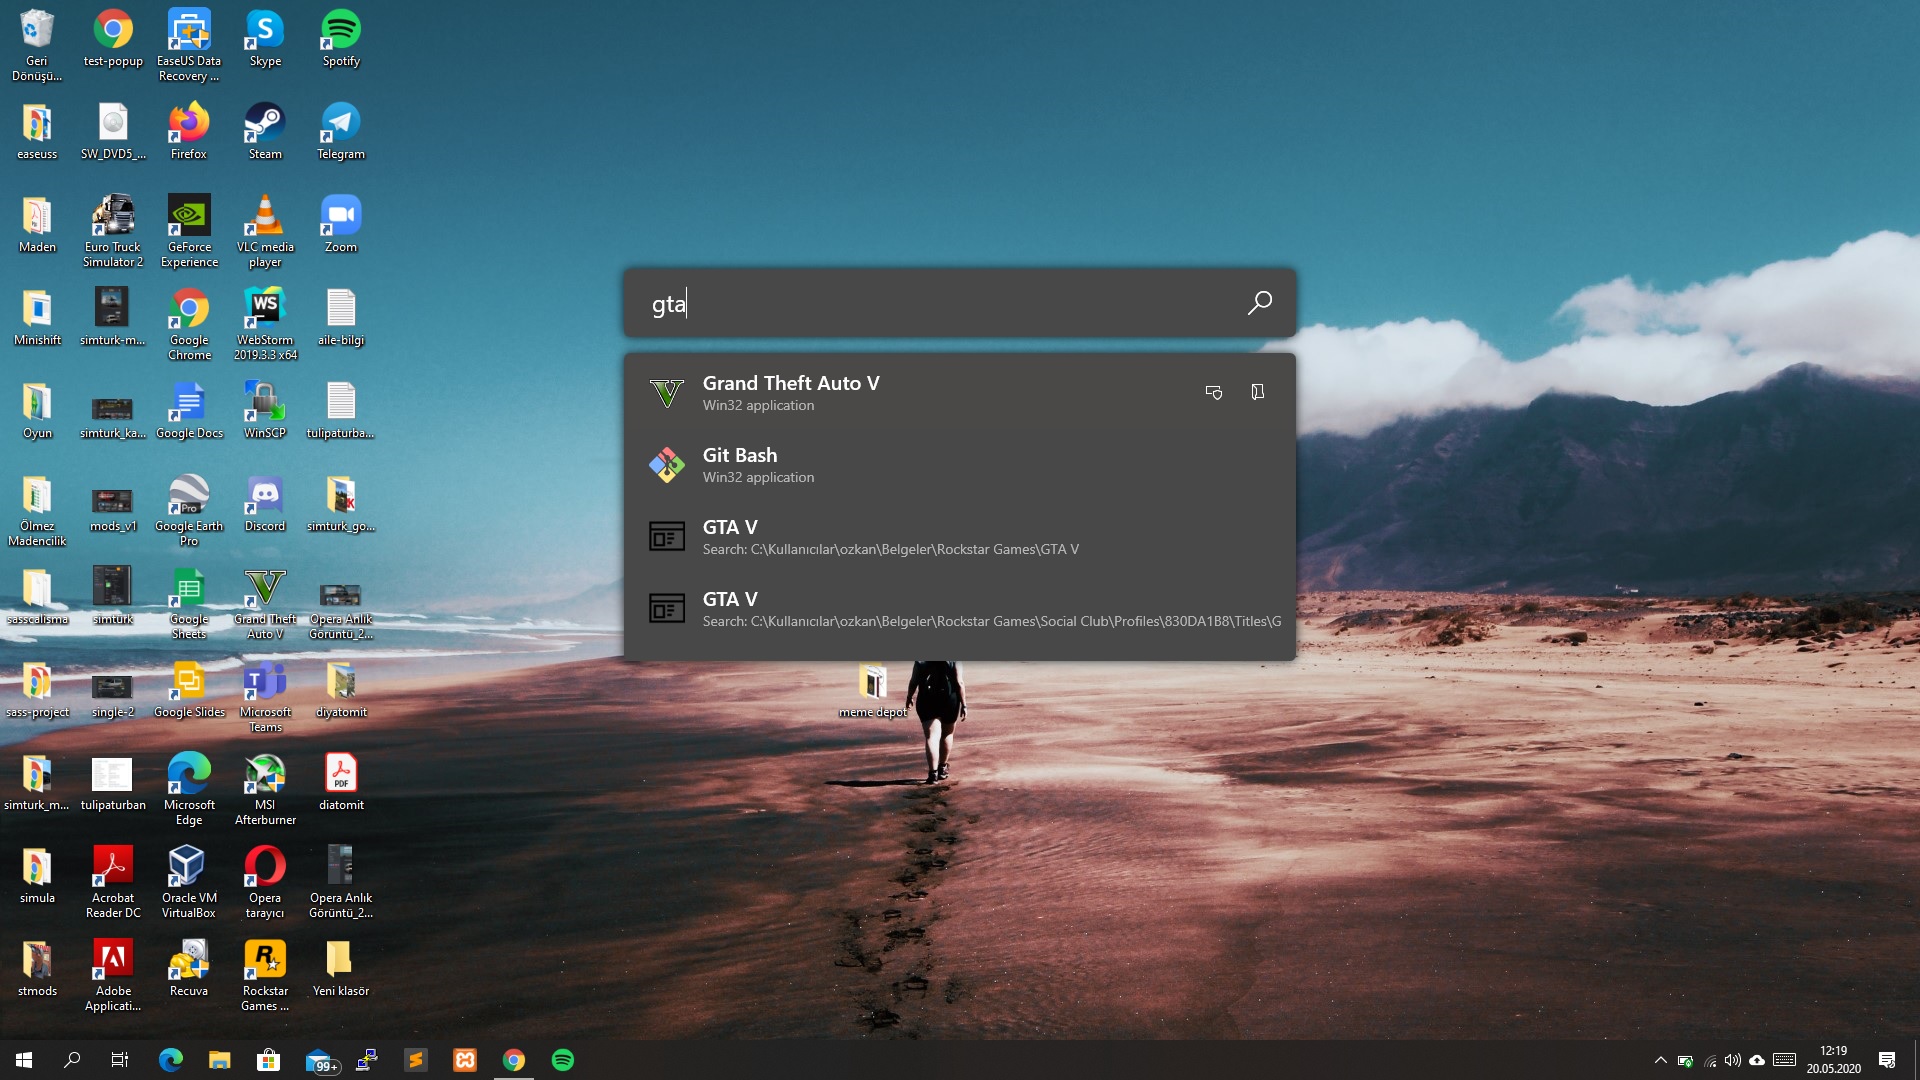Open Action Center notifications

click(x=1887, y=1060)
